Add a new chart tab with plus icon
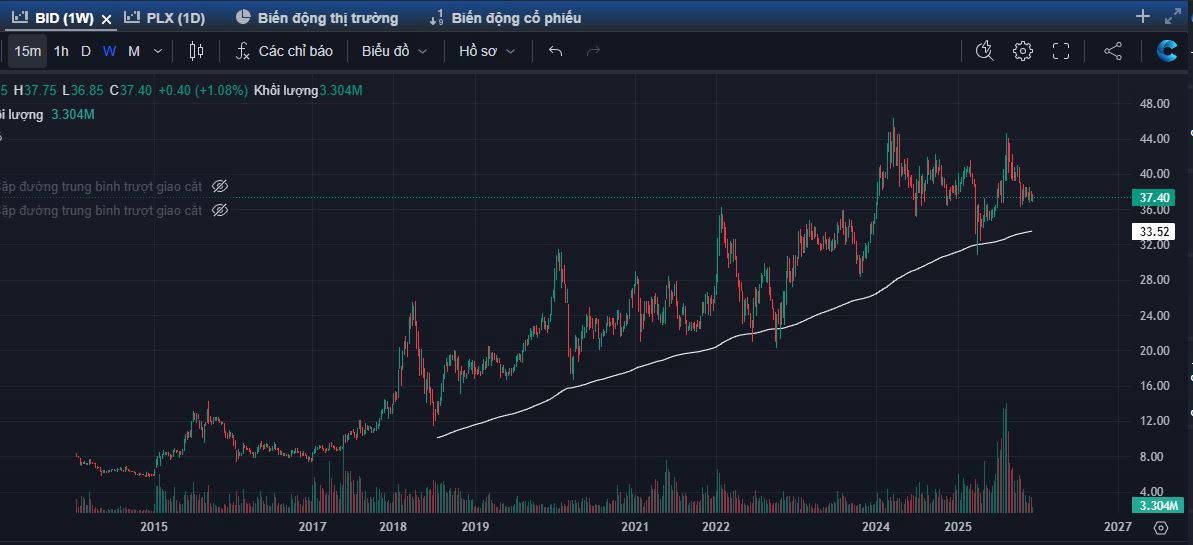 pyautogui.click(x=1143, y=16)
